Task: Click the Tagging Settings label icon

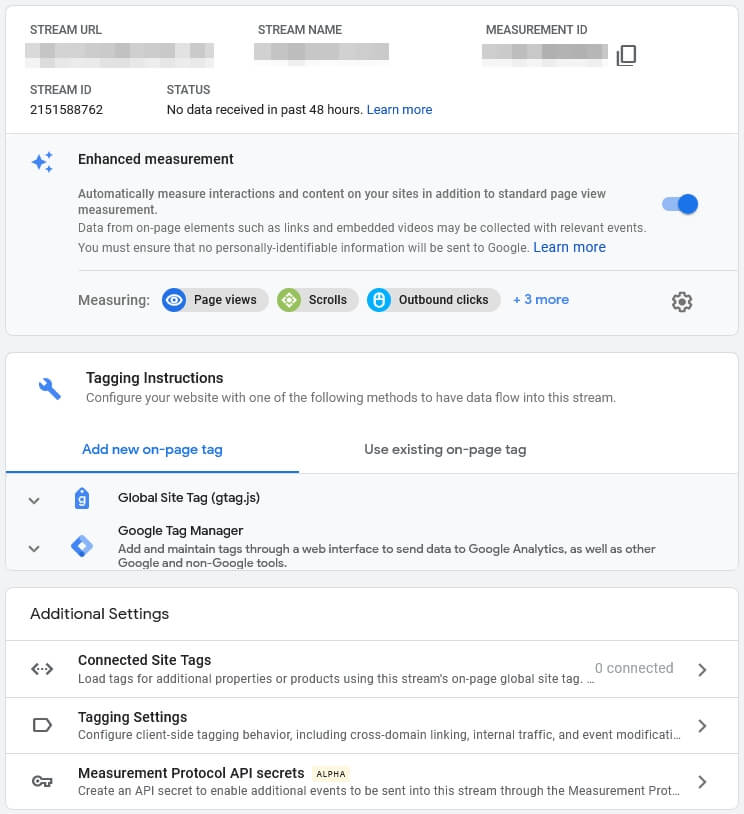Action: pyautogui.click(x=42, y=725)
